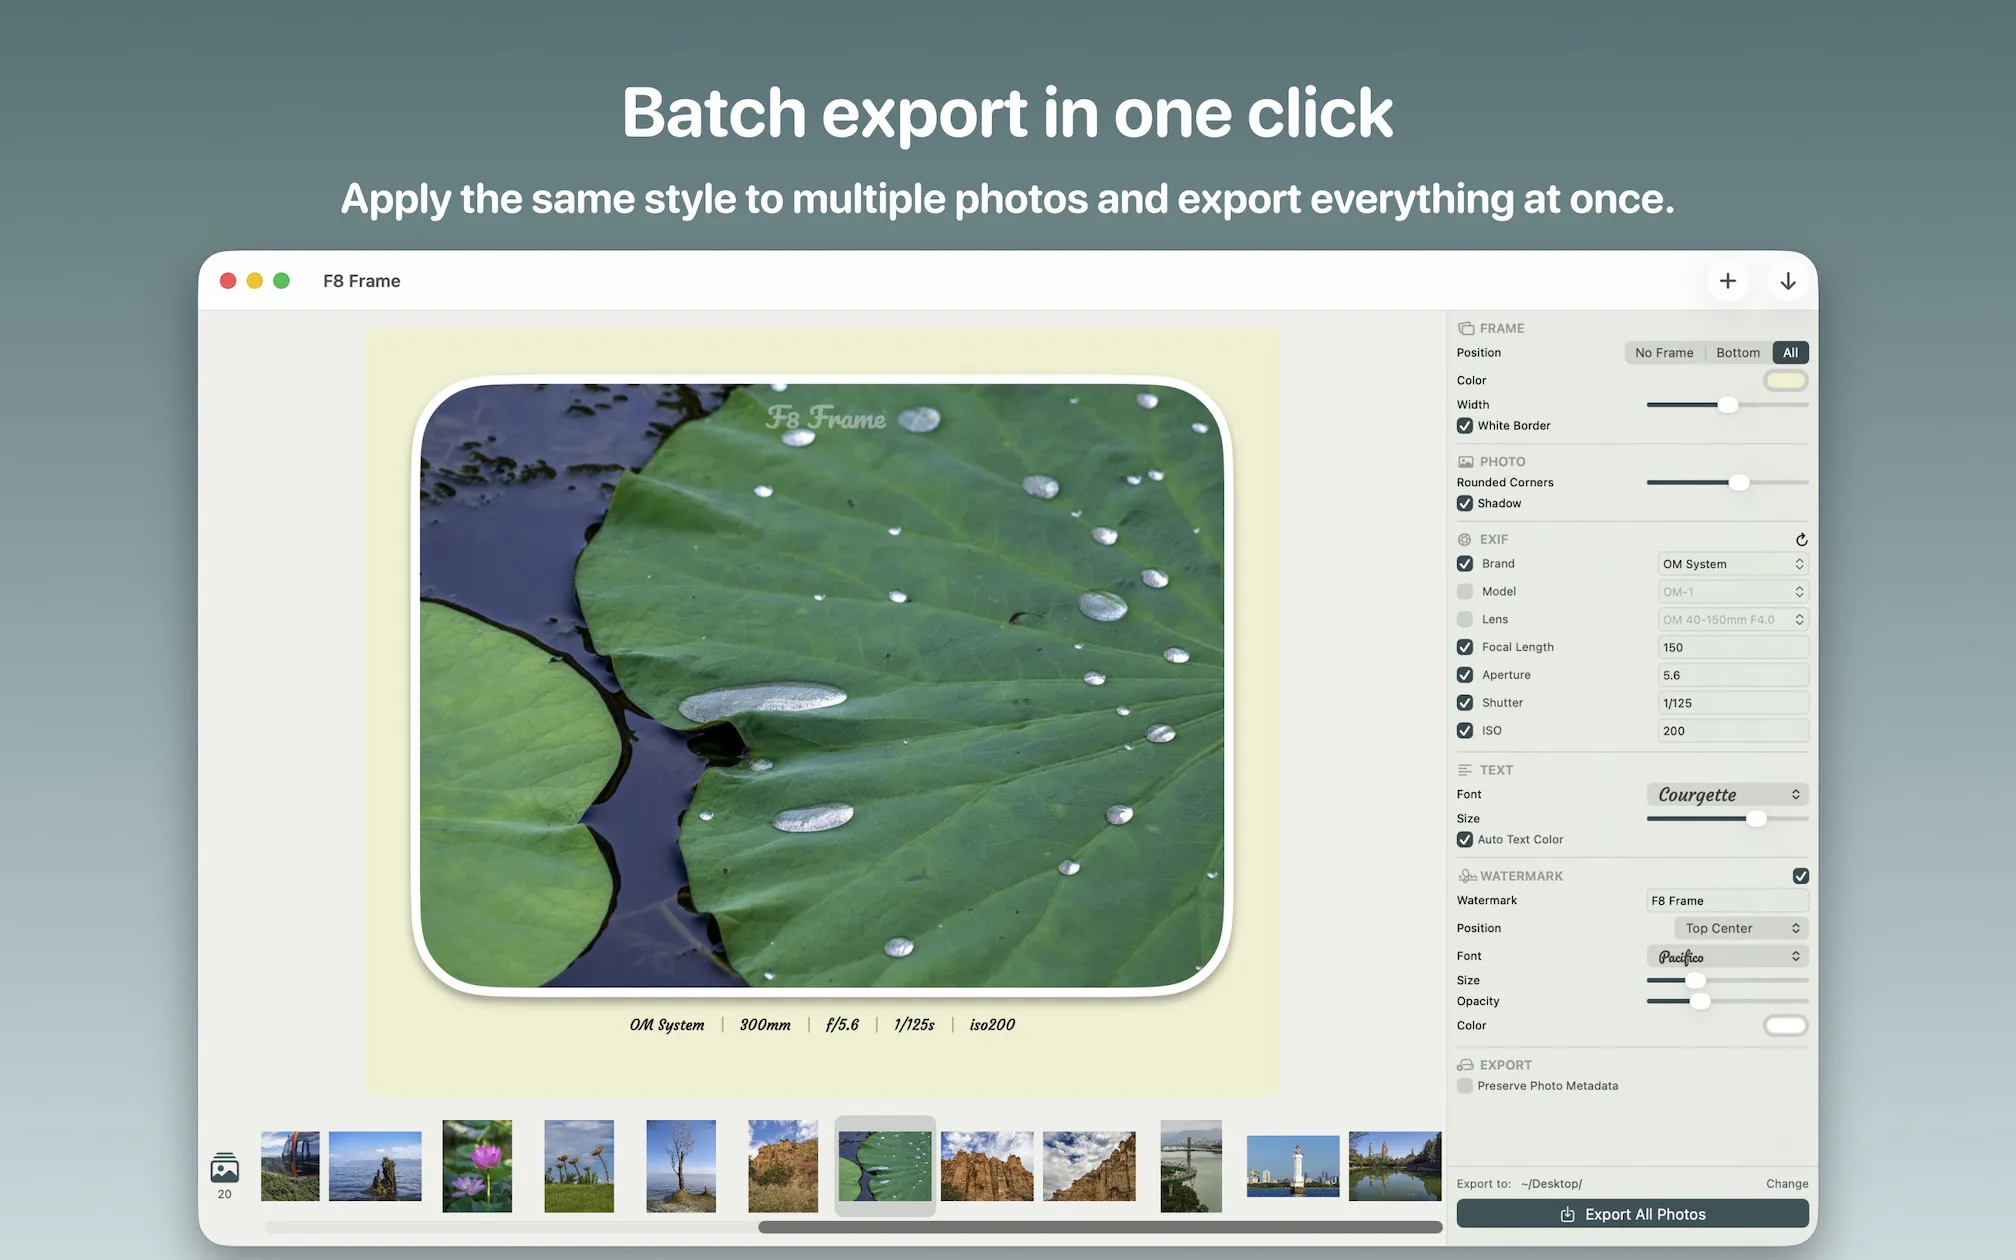Enable the Model EXIF checkbox
This screenshot has width=2016, height=1260.
point(1465,592)
